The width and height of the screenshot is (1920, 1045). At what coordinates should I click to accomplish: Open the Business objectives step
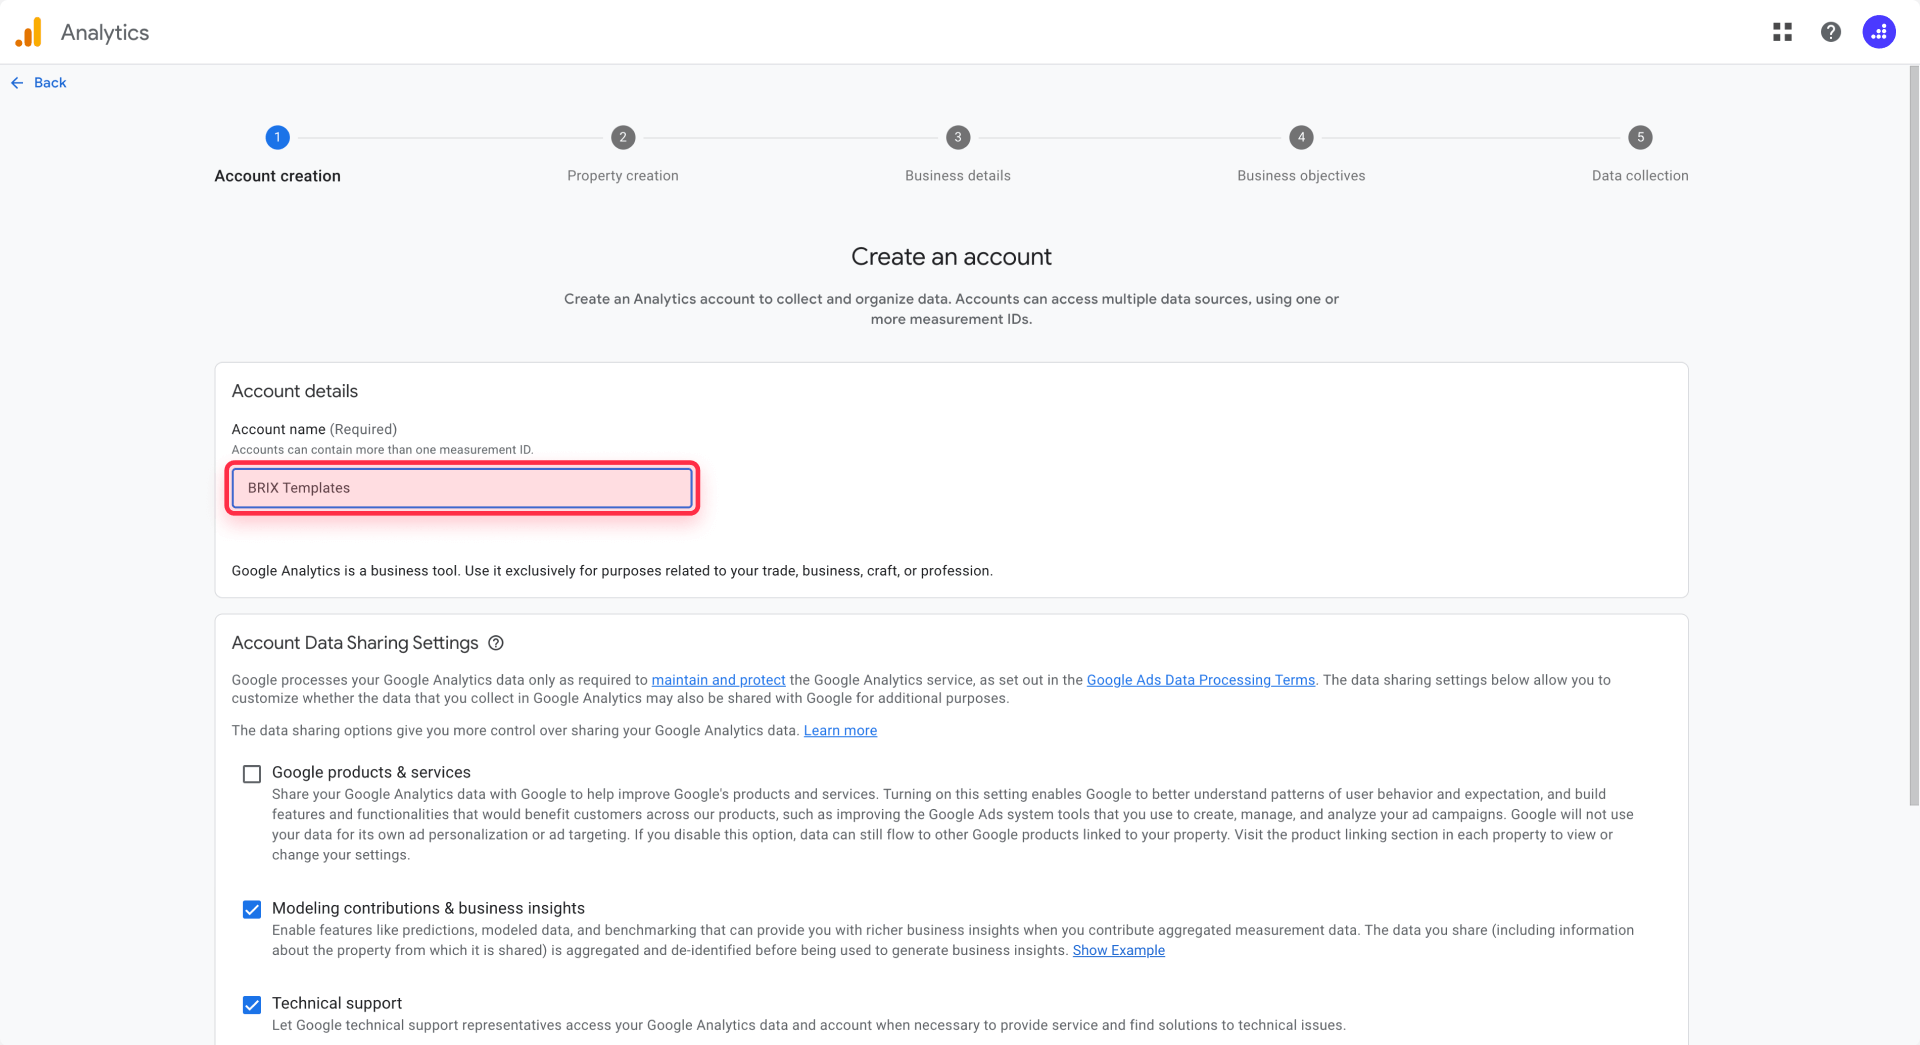[x=1301, y=137]
